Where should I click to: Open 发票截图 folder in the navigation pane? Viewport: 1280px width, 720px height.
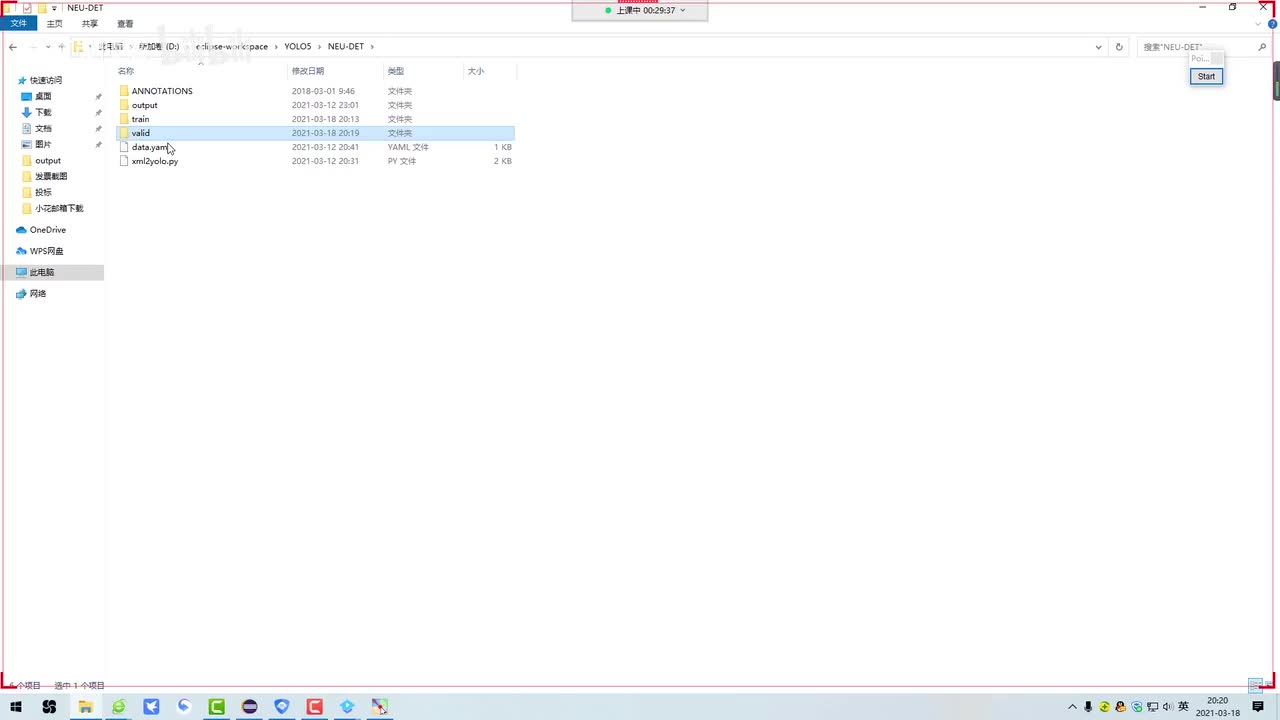(51, 177)
